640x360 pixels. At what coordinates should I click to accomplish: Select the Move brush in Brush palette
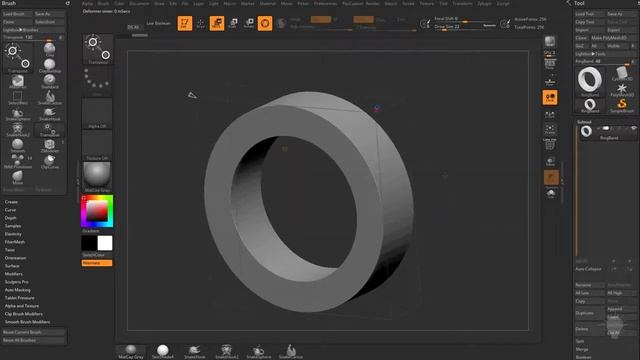pos(18,178)
